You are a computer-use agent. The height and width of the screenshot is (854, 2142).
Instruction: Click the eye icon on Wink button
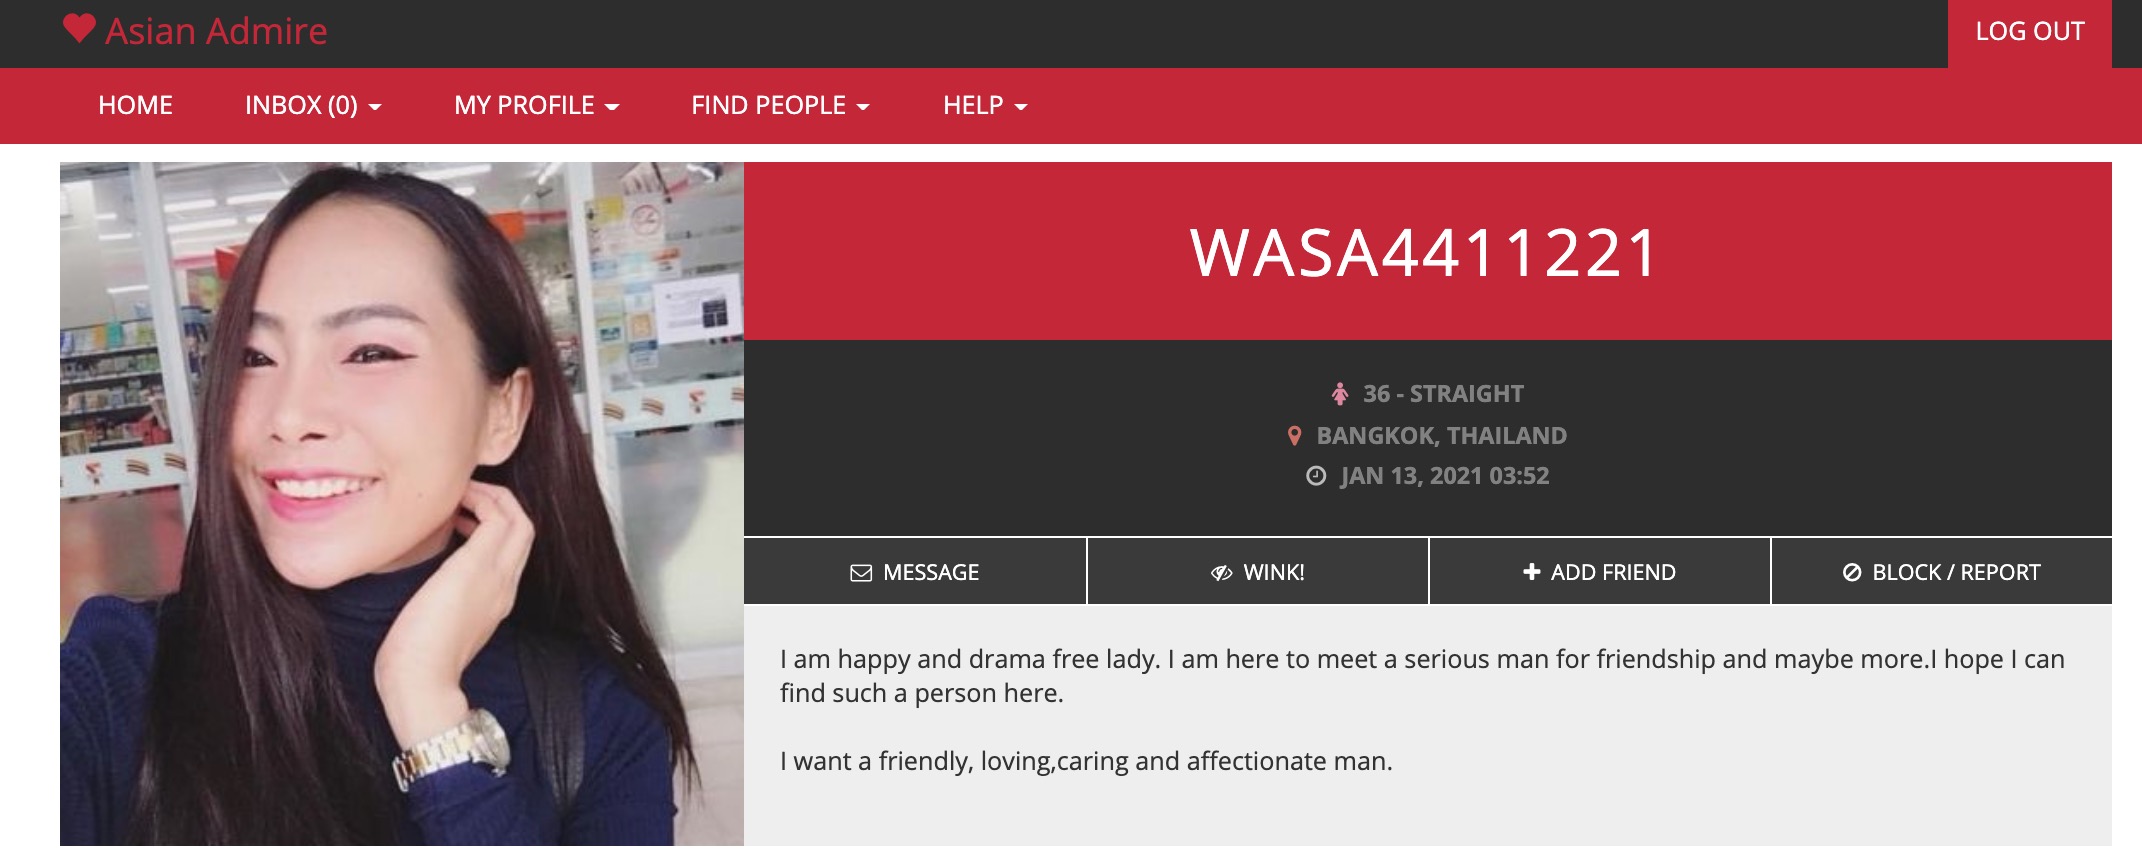pos(1221,573)
